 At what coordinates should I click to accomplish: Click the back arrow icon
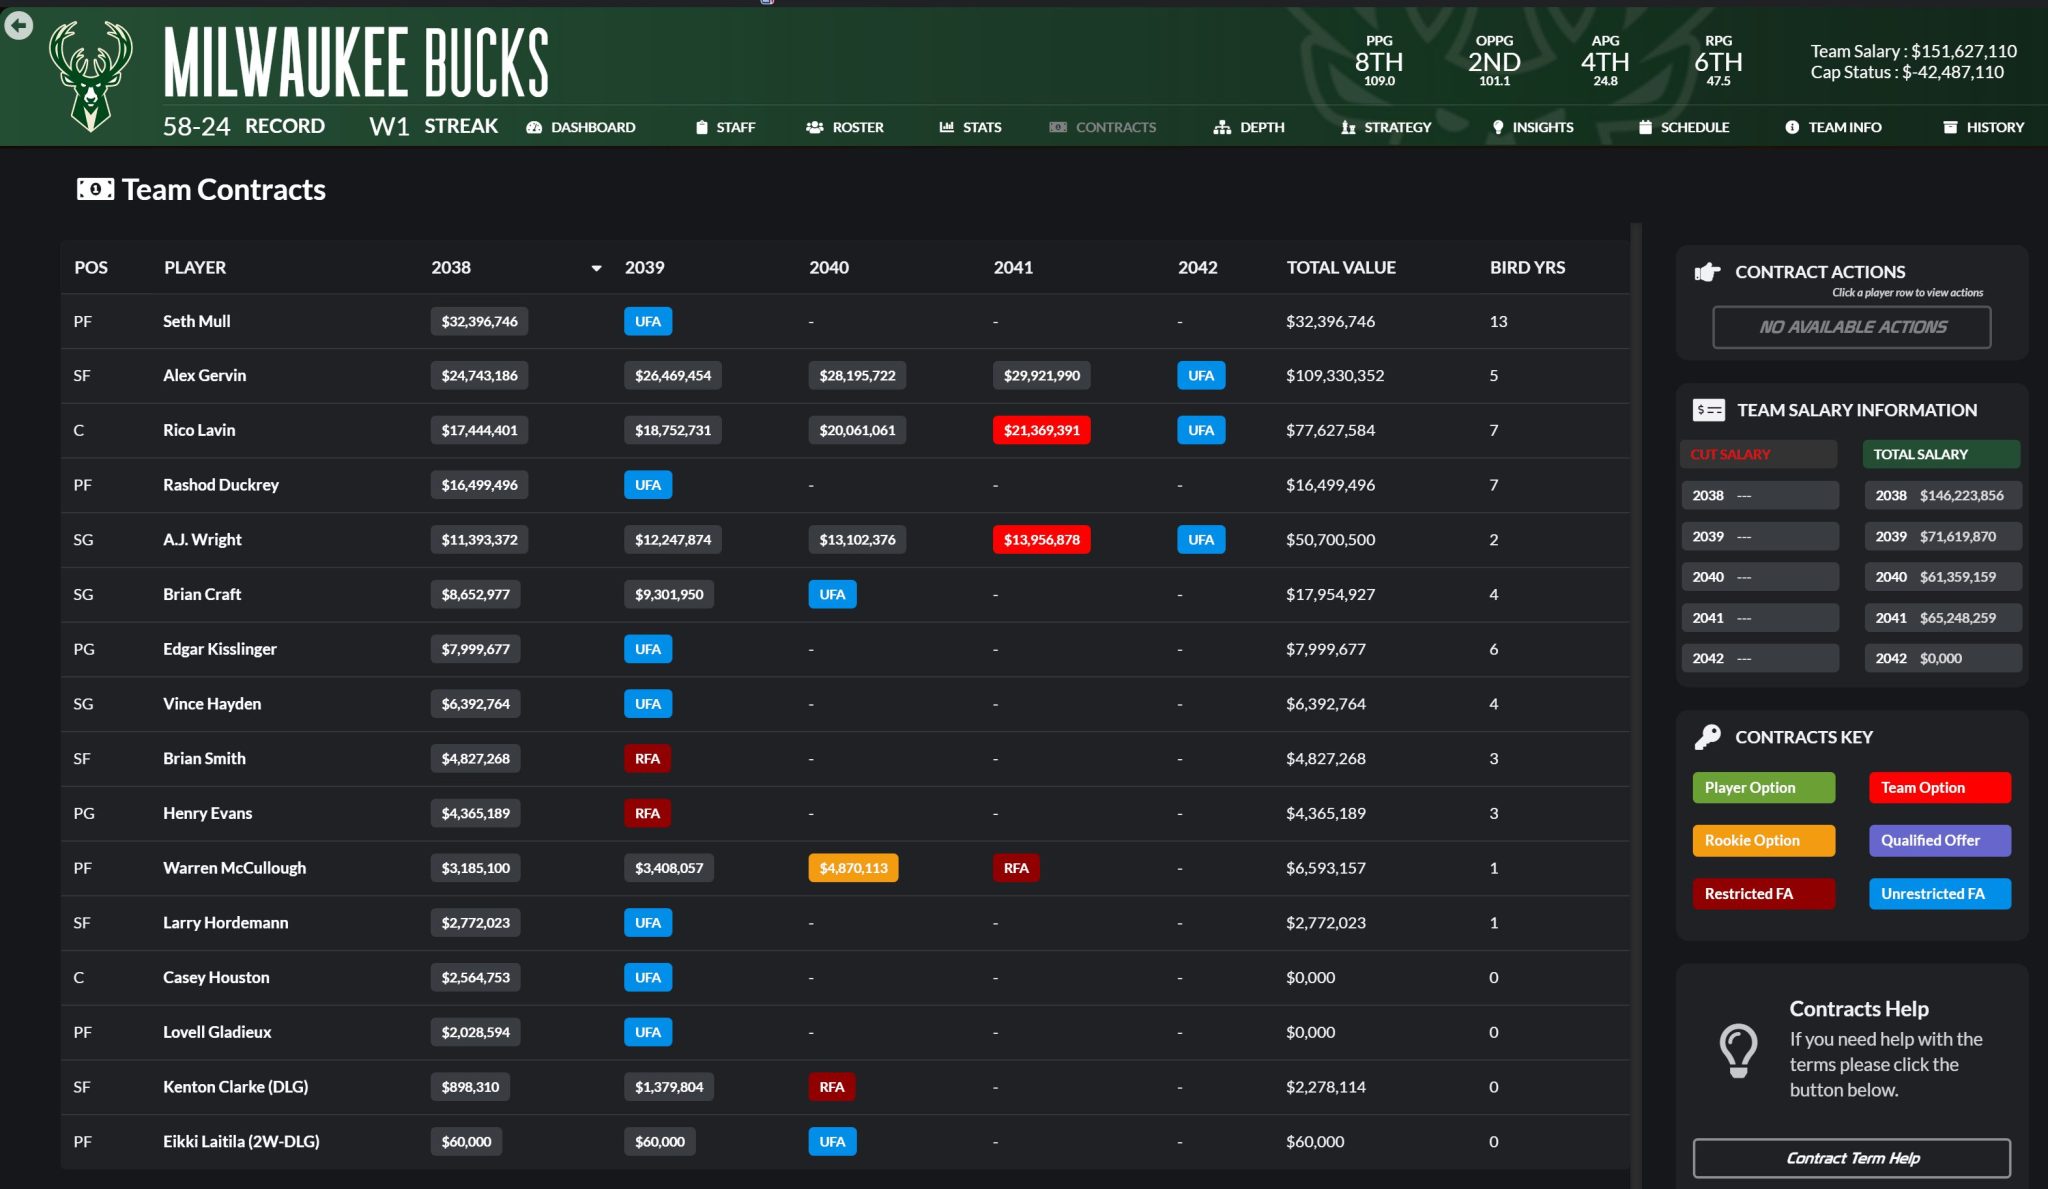[18, 25]
